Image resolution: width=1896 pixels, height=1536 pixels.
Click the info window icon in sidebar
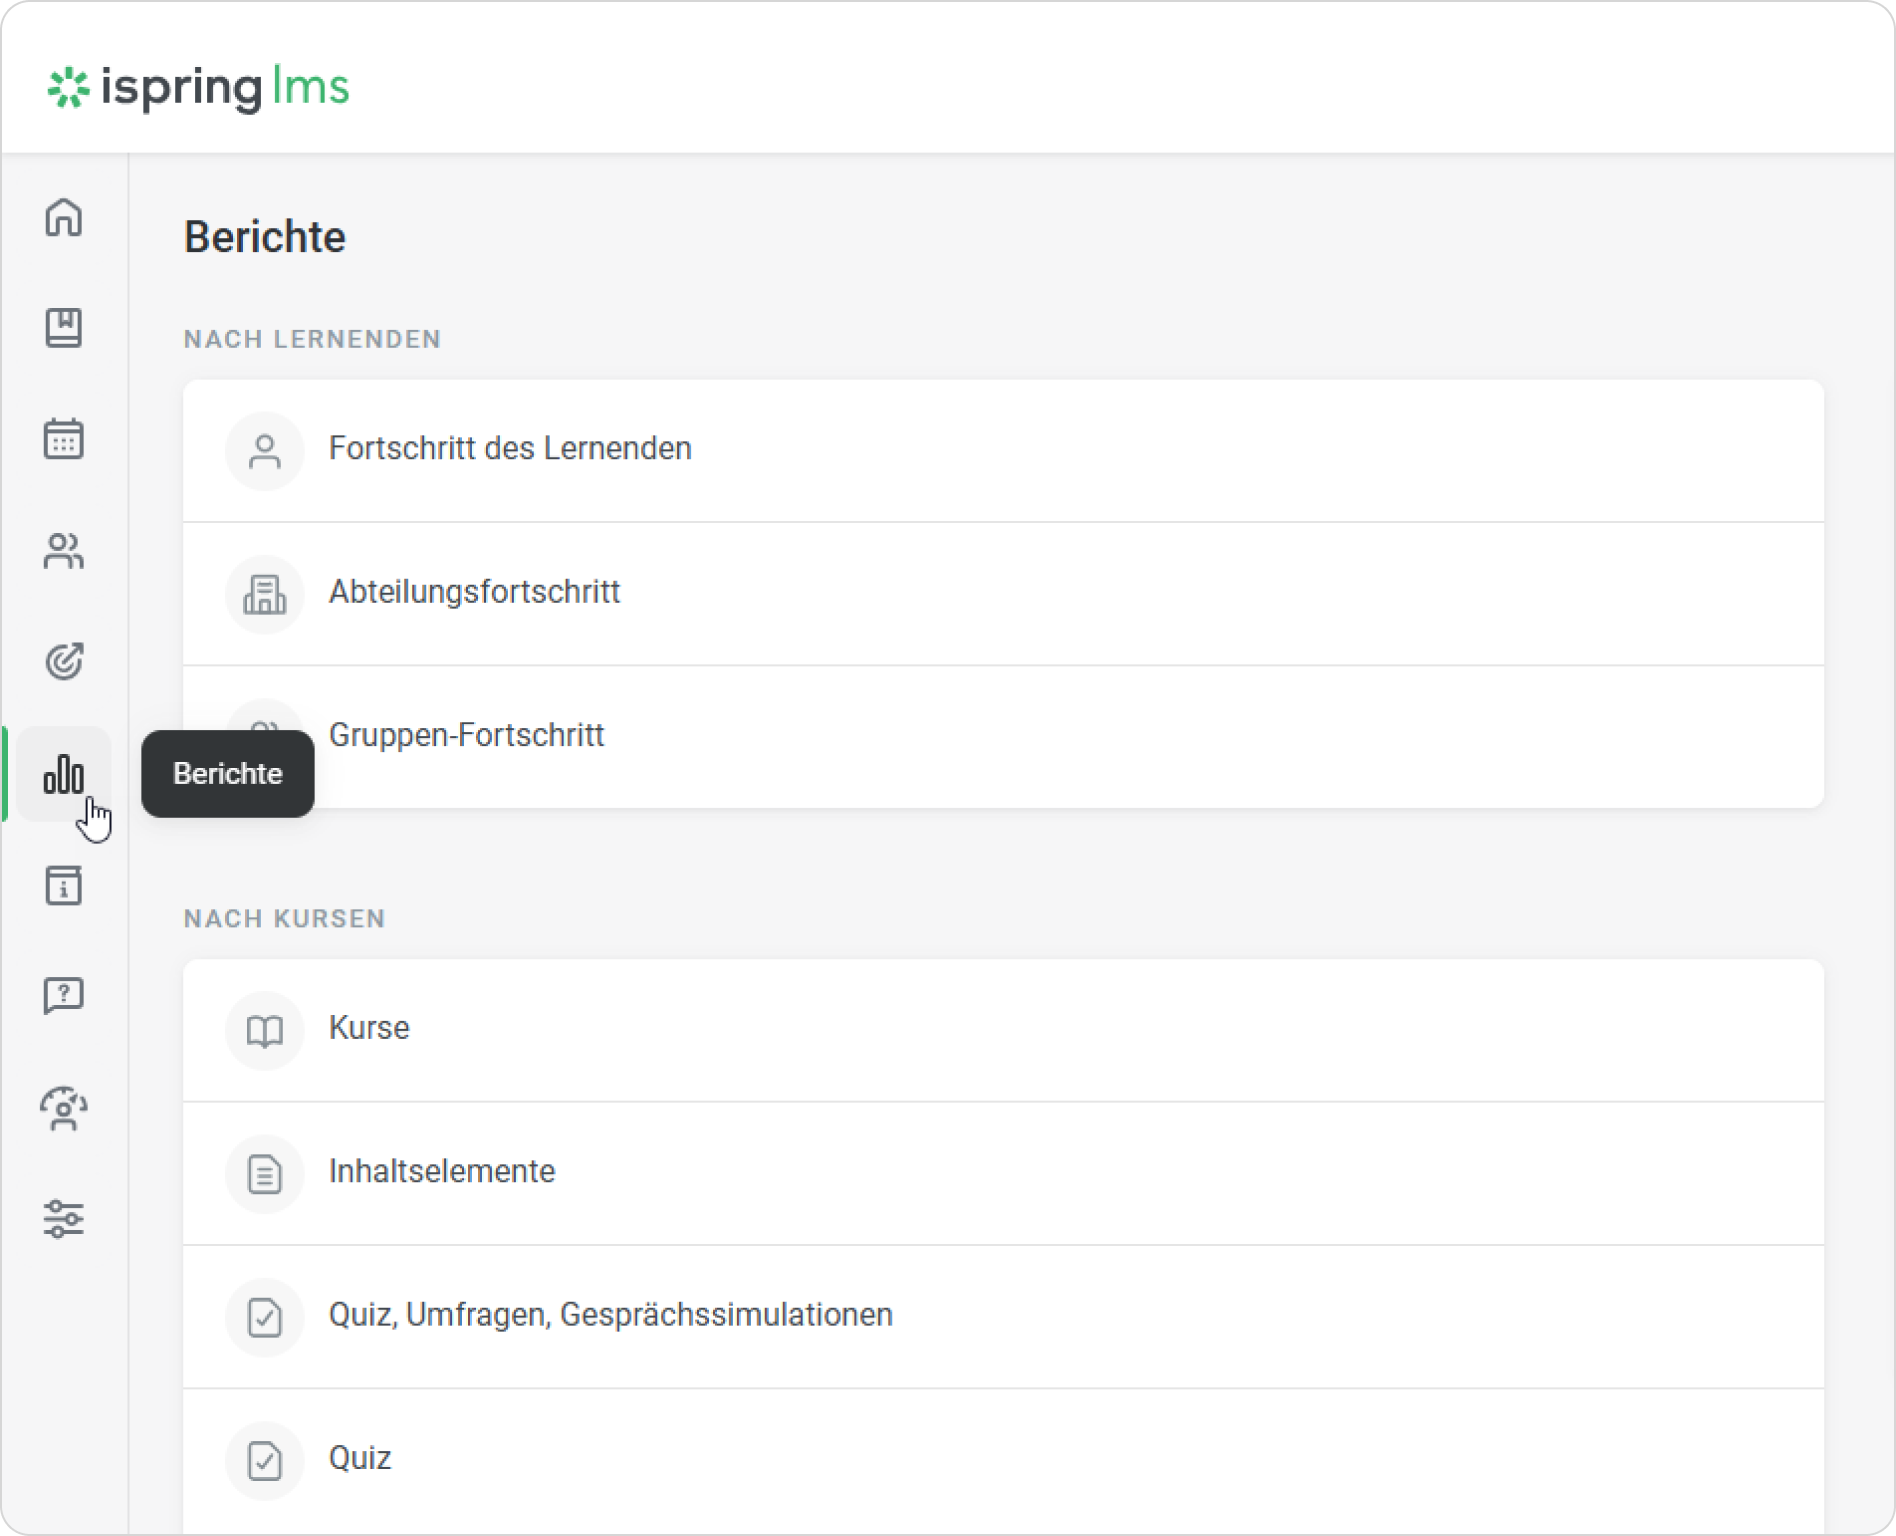tap(64, 885)
